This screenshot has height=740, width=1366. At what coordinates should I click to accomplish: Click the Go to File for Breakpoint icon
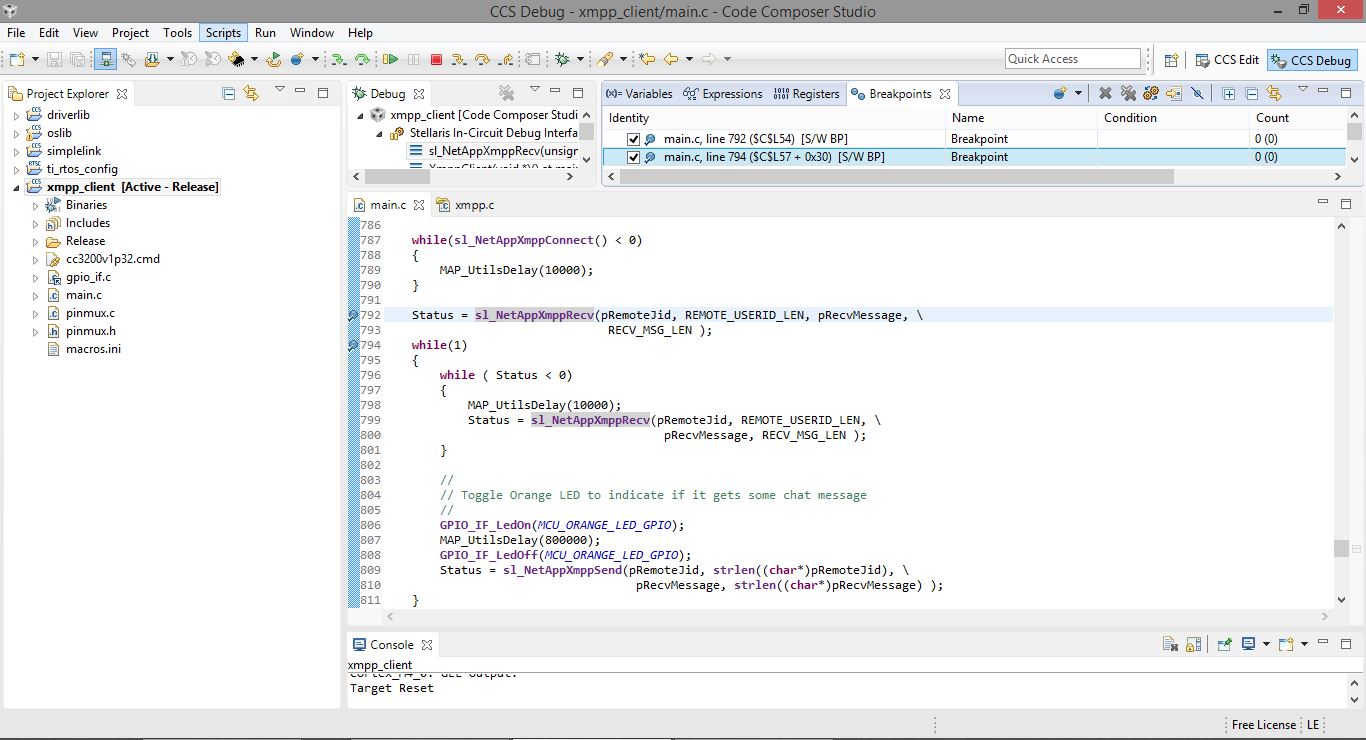1174,93
